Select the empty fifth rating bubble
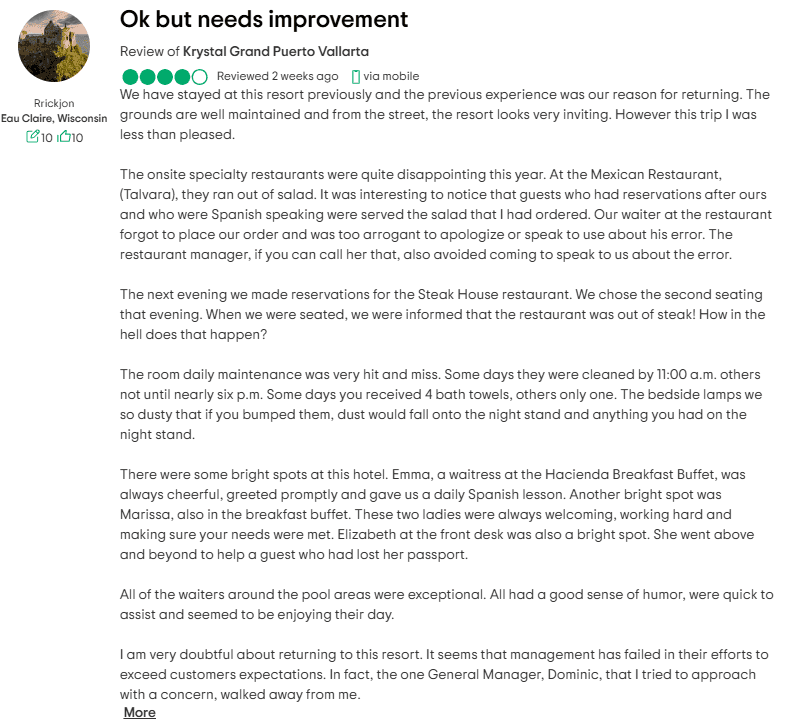 200,77
